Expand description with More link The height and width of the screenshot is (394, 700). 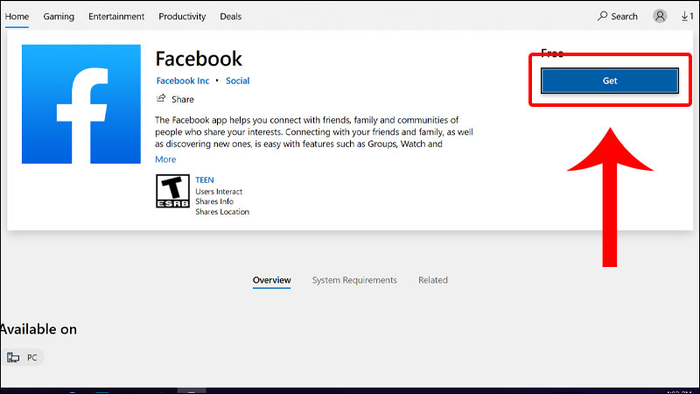(x=166, y=159)
